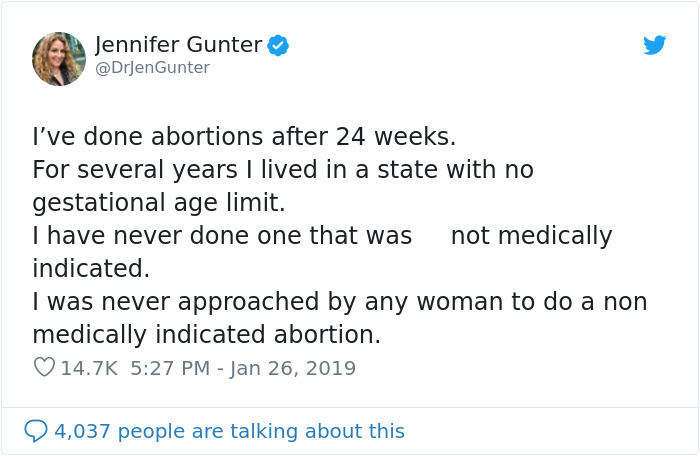The image size is (700, 456).
Task: Click the 14.7K likes count
Action: tap(89, 368)
